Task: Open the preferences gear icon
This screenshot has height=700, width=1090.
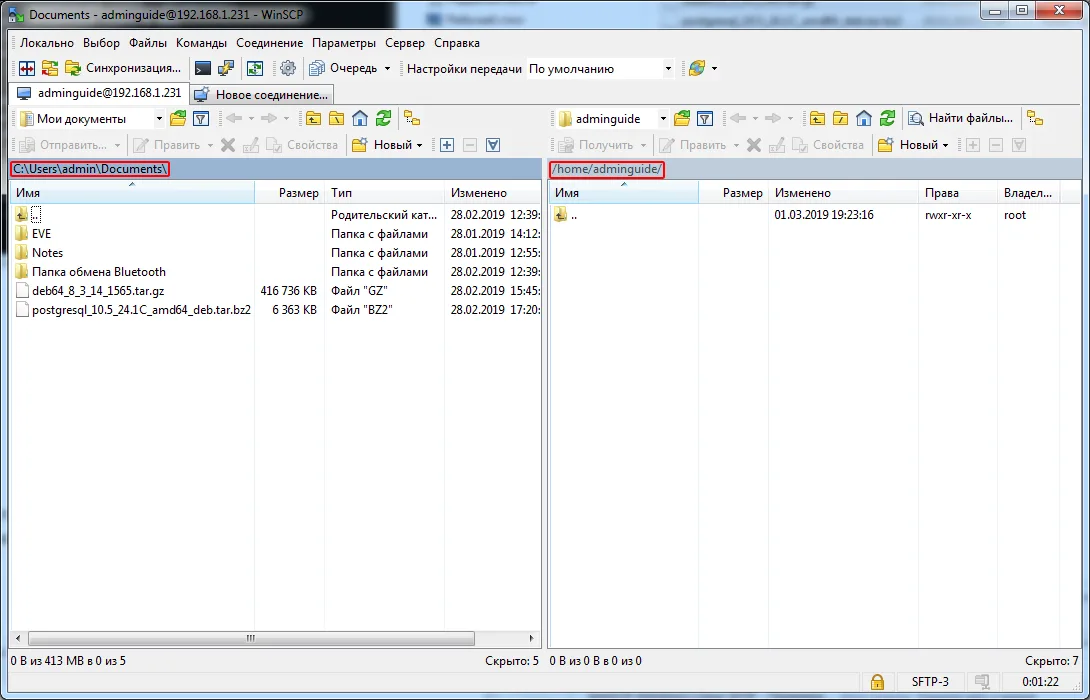Action: click(288, 68)
